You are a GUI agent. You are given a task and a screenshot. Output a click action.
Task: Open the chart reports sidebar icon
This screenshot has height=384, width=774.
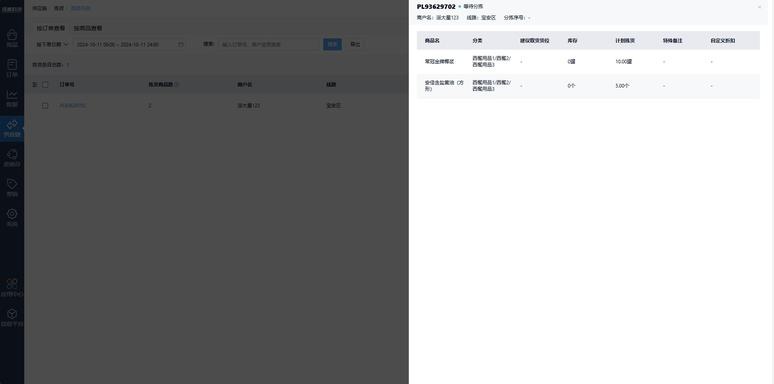coord(12,95)
